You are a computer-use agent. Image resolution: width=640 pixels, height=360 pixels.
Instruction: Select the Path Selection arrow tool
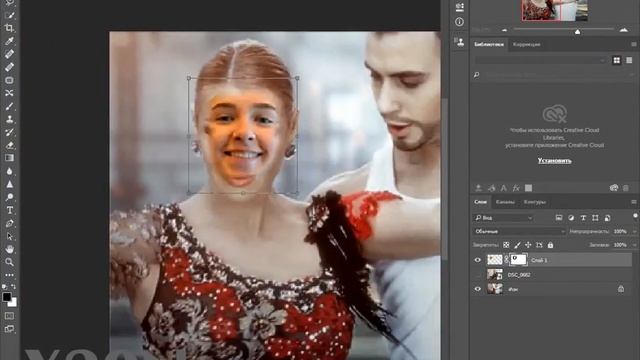coord(9,236)
